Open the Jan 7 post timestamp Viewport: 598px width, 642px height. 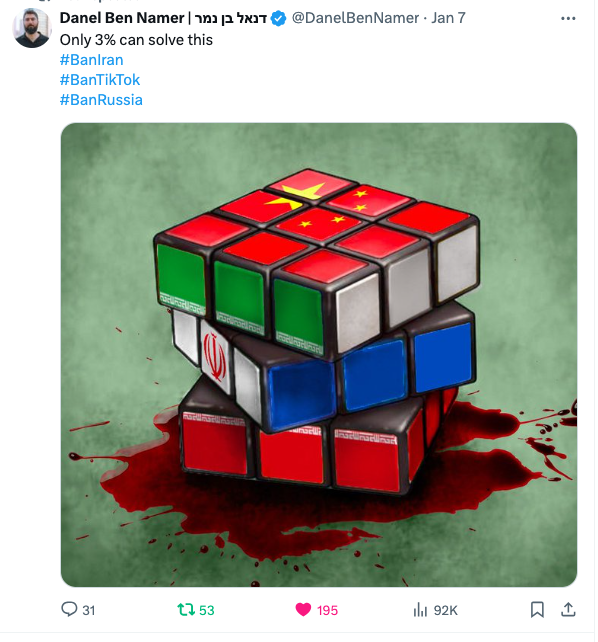click(x=448, y=18)
